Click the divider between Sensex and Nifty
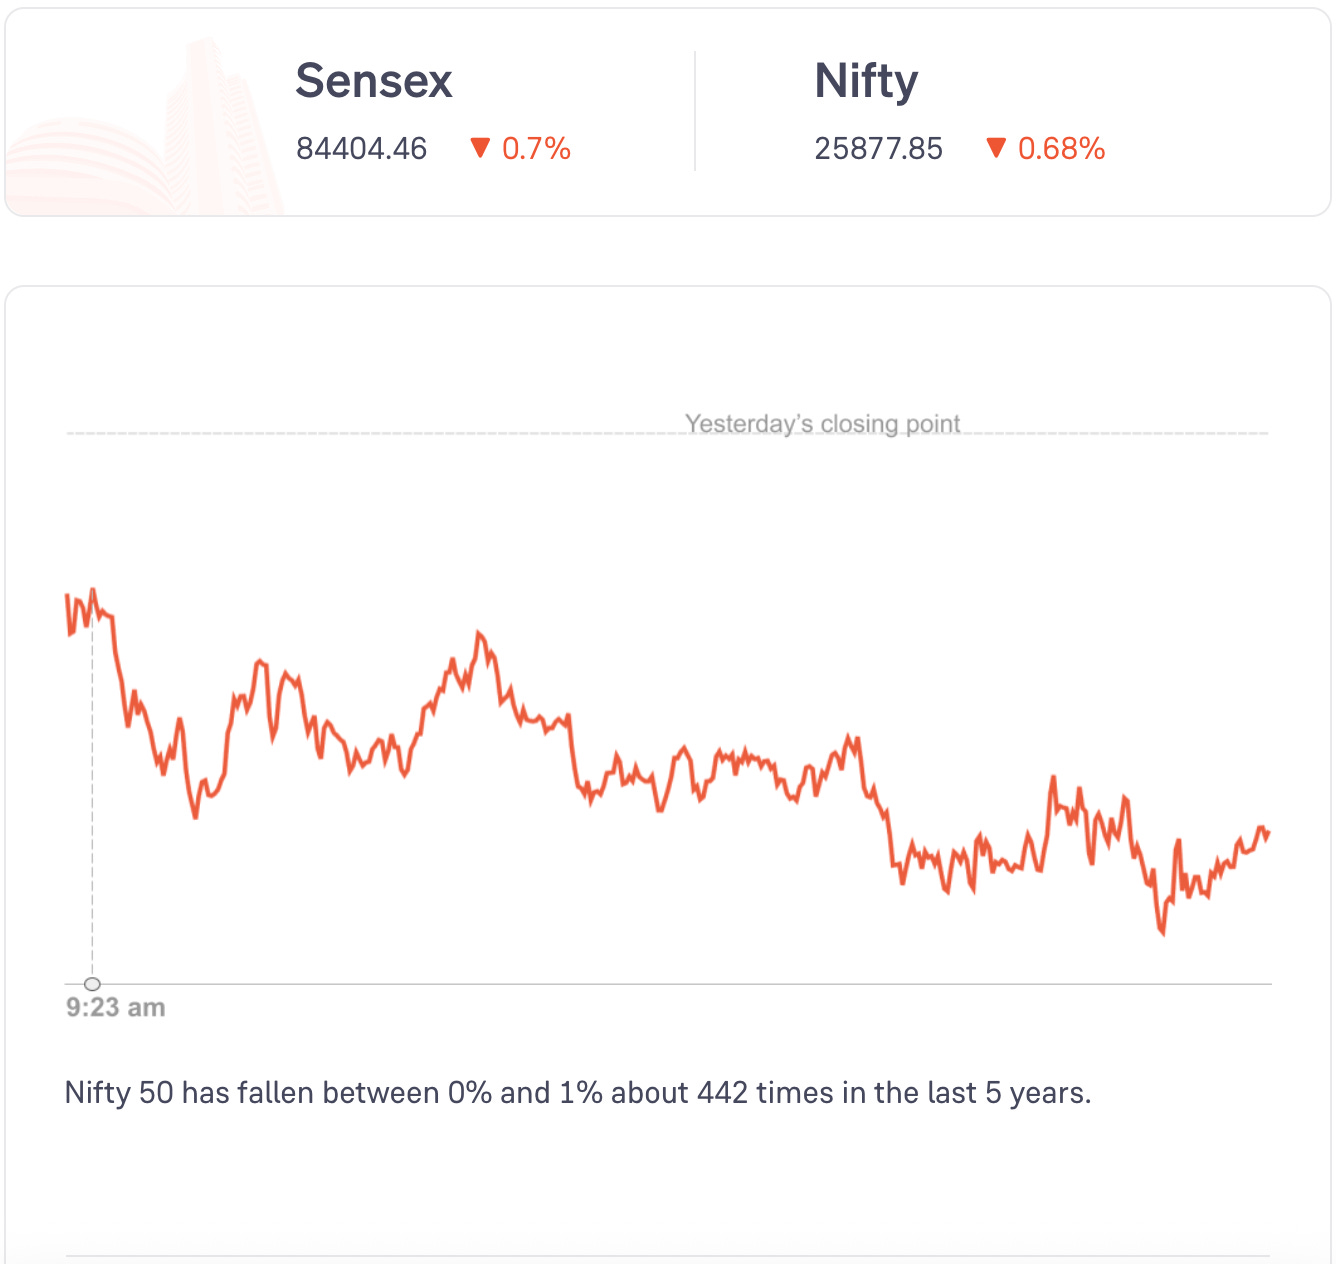This screenshot has height=1264, width=1336. click(695, 111)
